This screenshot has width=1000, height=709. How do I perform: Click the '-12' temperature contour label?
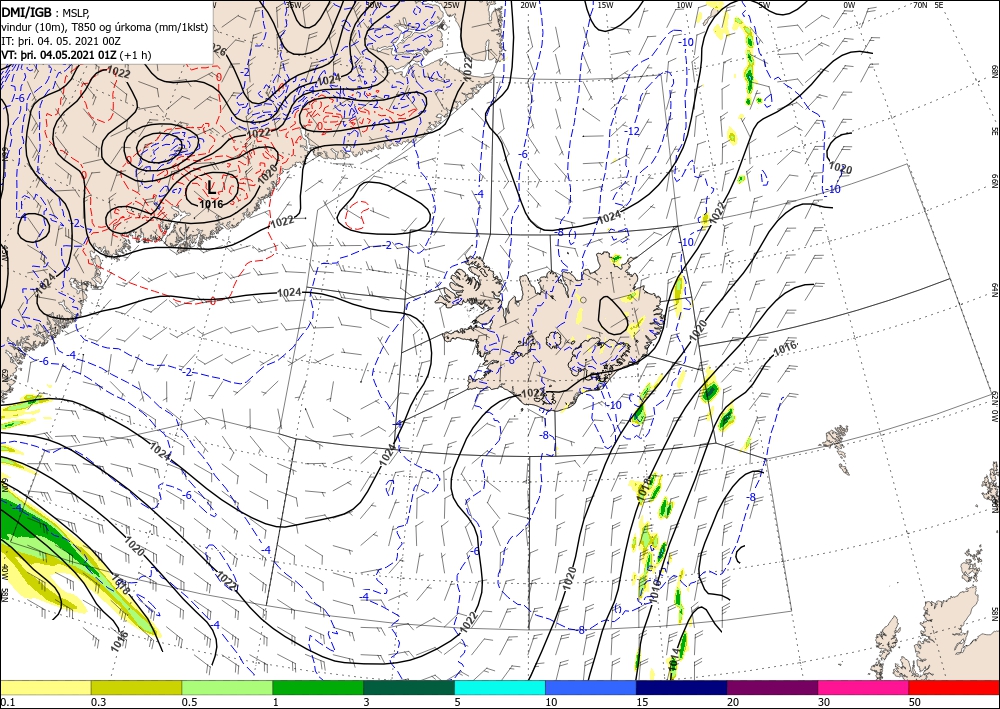pyautogui.click(x=632, y=131)
